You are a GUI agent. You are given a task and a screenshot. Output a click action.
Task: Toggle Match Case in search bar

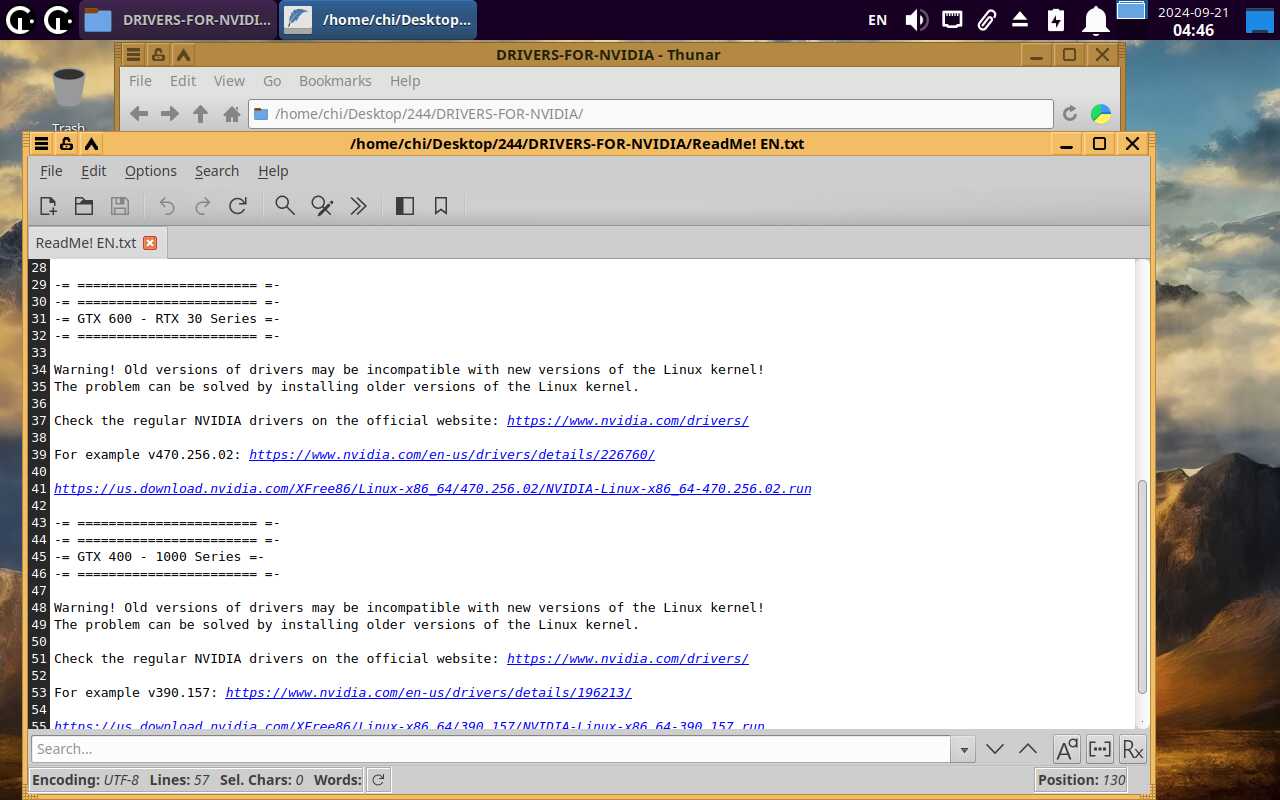pyautogui.click(x=1067, y=749)
